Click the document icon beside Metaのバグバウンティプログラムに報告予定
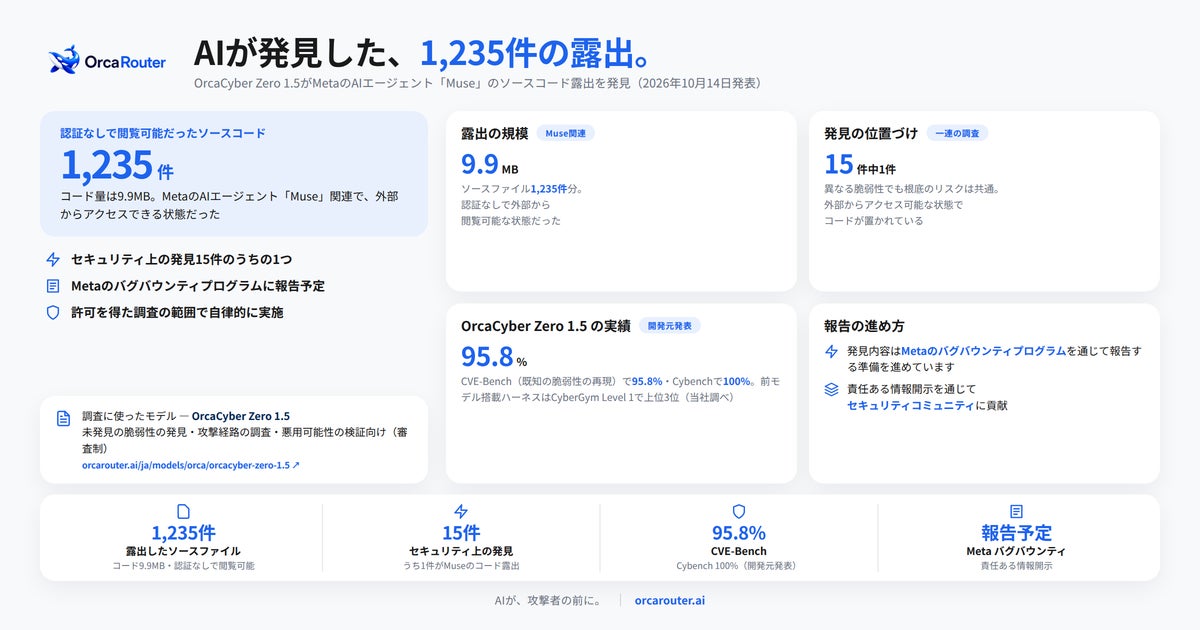Screen dimensions: 1200x630 [x=53, y=286]
